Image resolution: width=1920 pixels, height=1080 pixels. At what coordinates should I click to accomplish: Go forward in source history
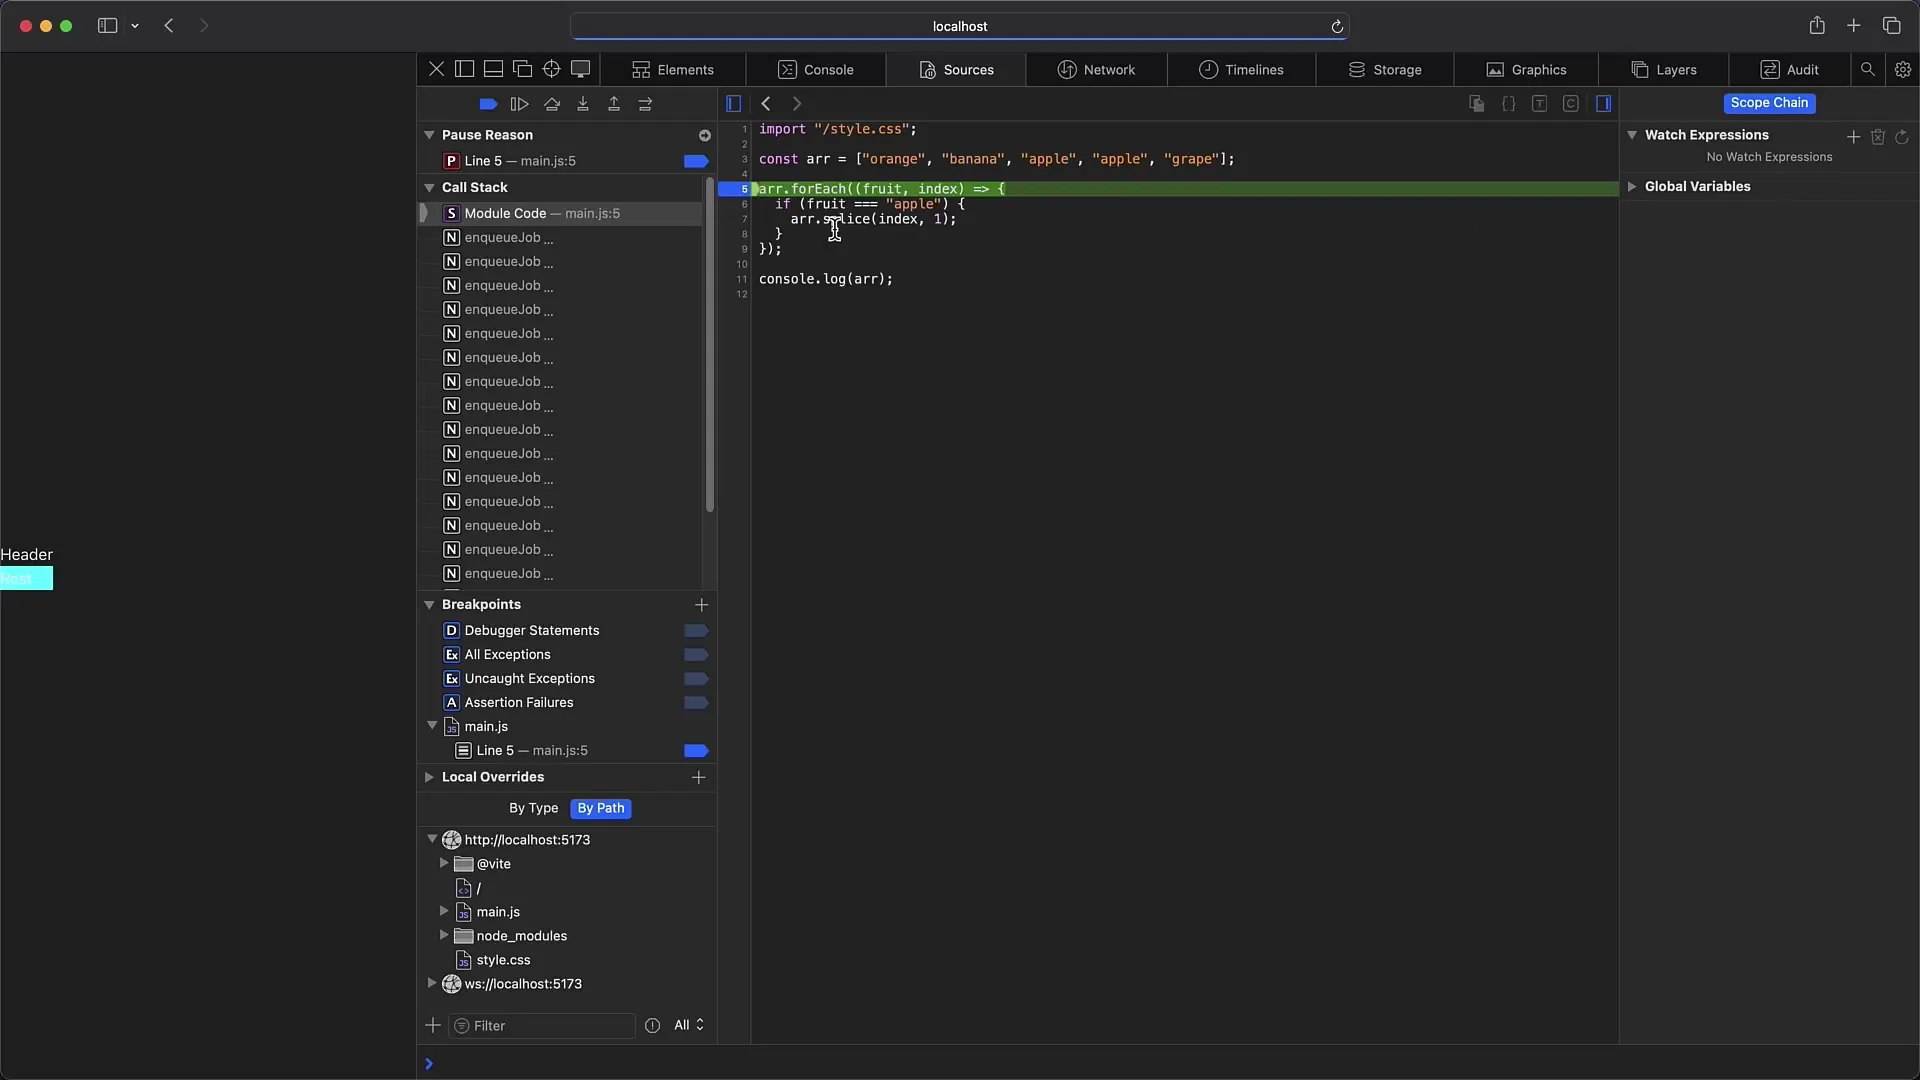click(797, 104)
